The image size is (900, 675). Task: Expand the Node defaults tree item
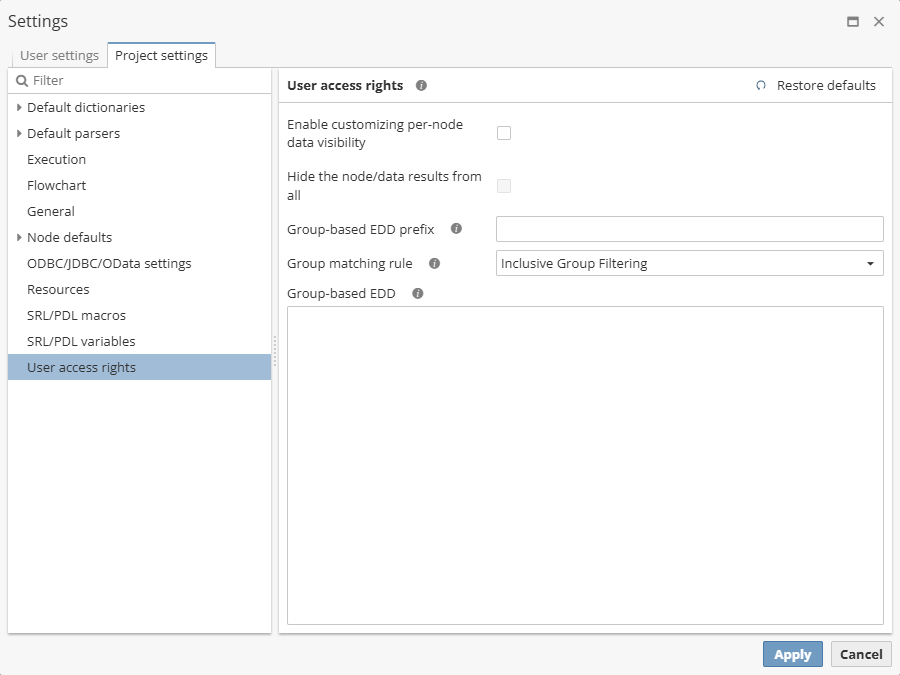tap(19, 237)
